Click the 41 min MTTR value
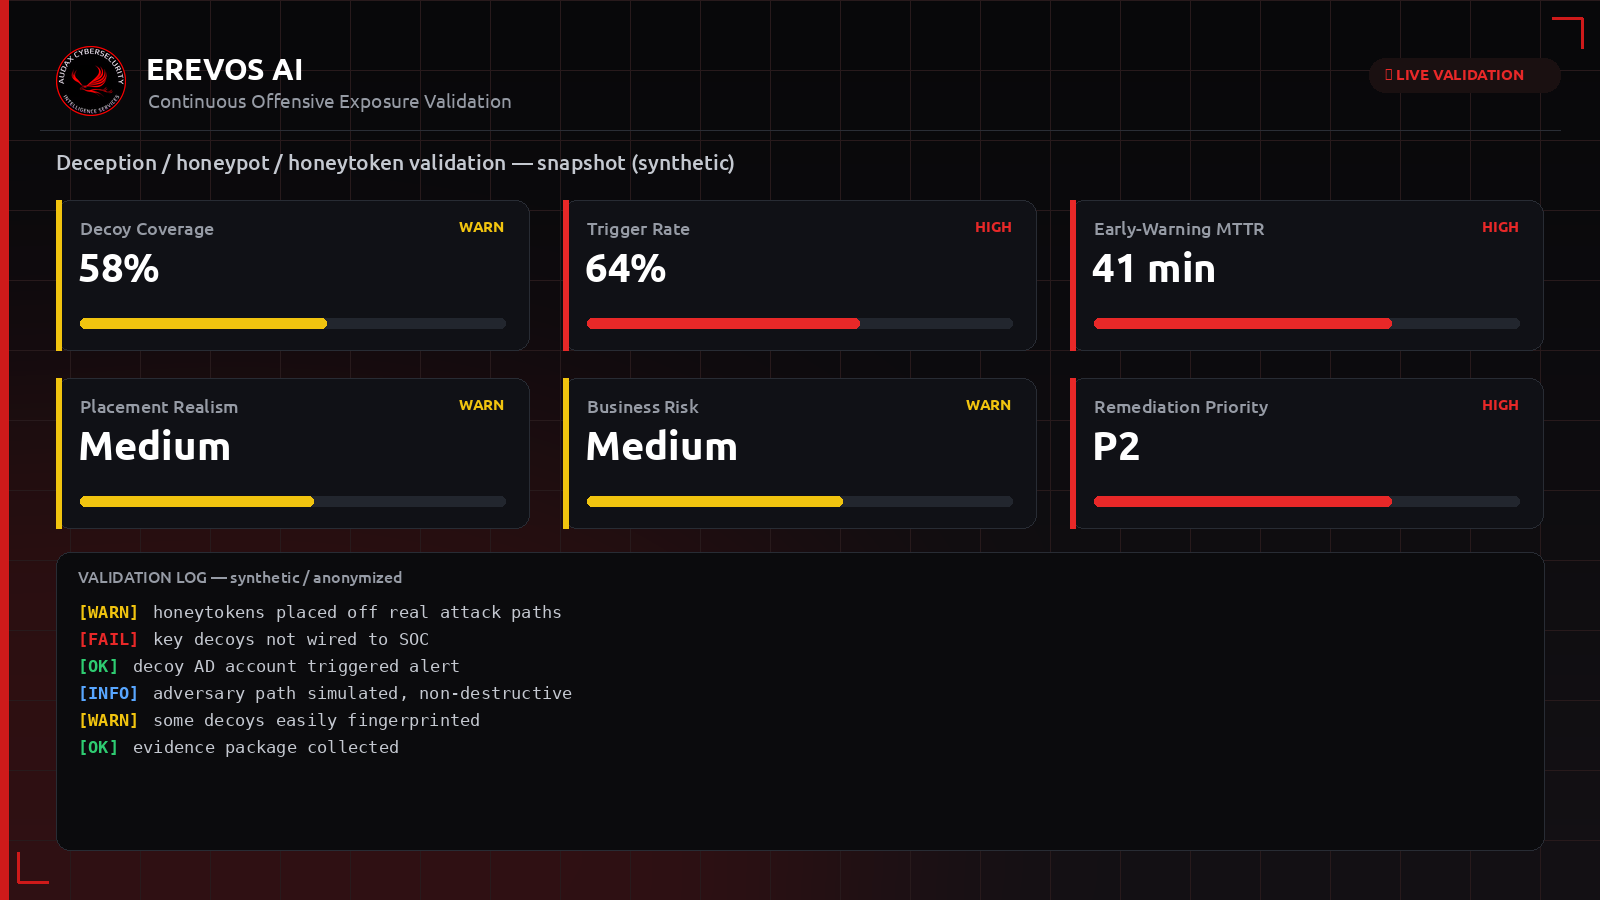Screen dimensions: 1600x900 click(x=1154, y=269)
